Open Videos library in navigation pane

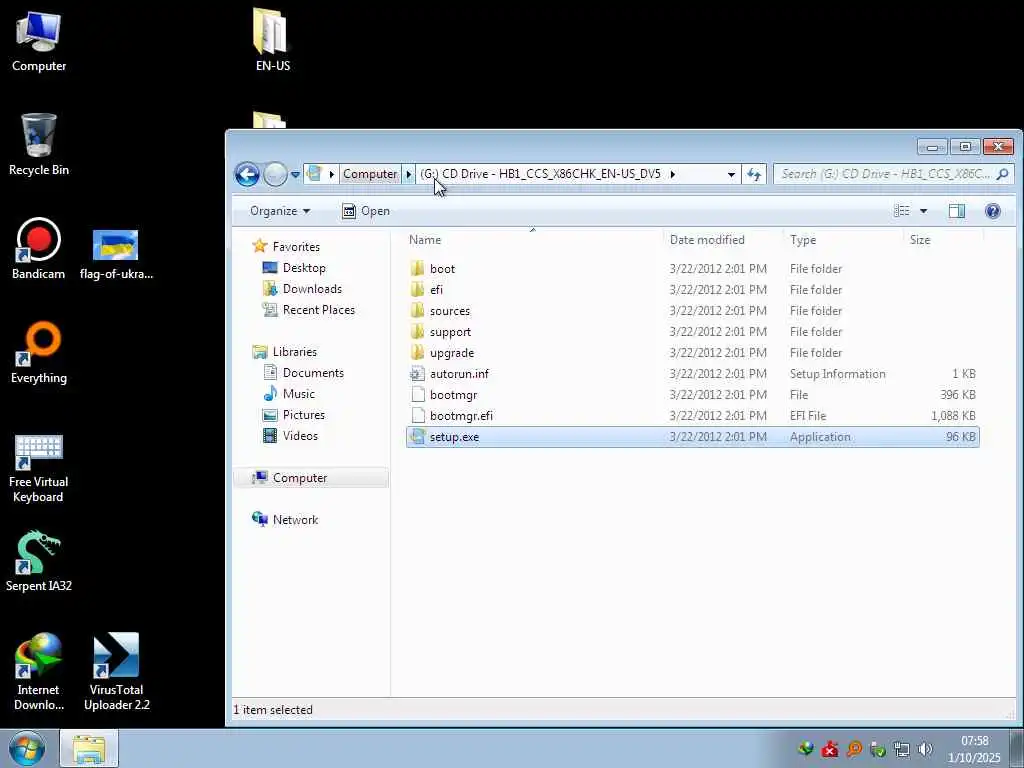pos(300,436)
